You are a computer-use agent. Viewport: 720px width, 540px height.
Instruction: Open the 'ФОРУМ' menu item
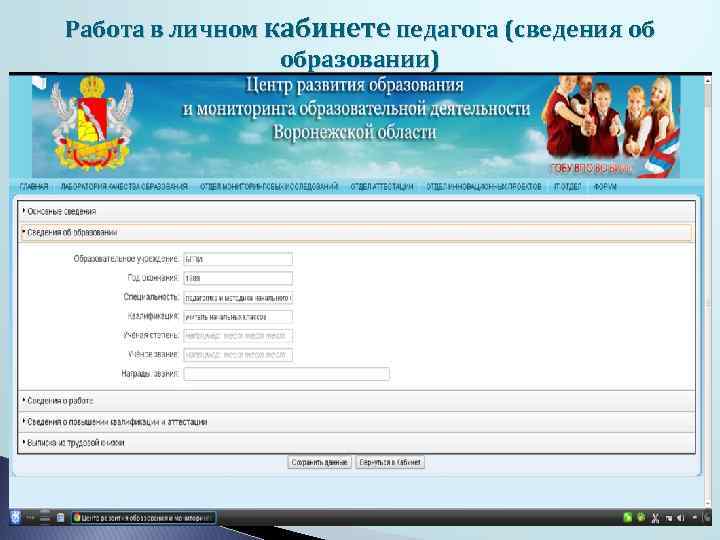pos(605,186)
